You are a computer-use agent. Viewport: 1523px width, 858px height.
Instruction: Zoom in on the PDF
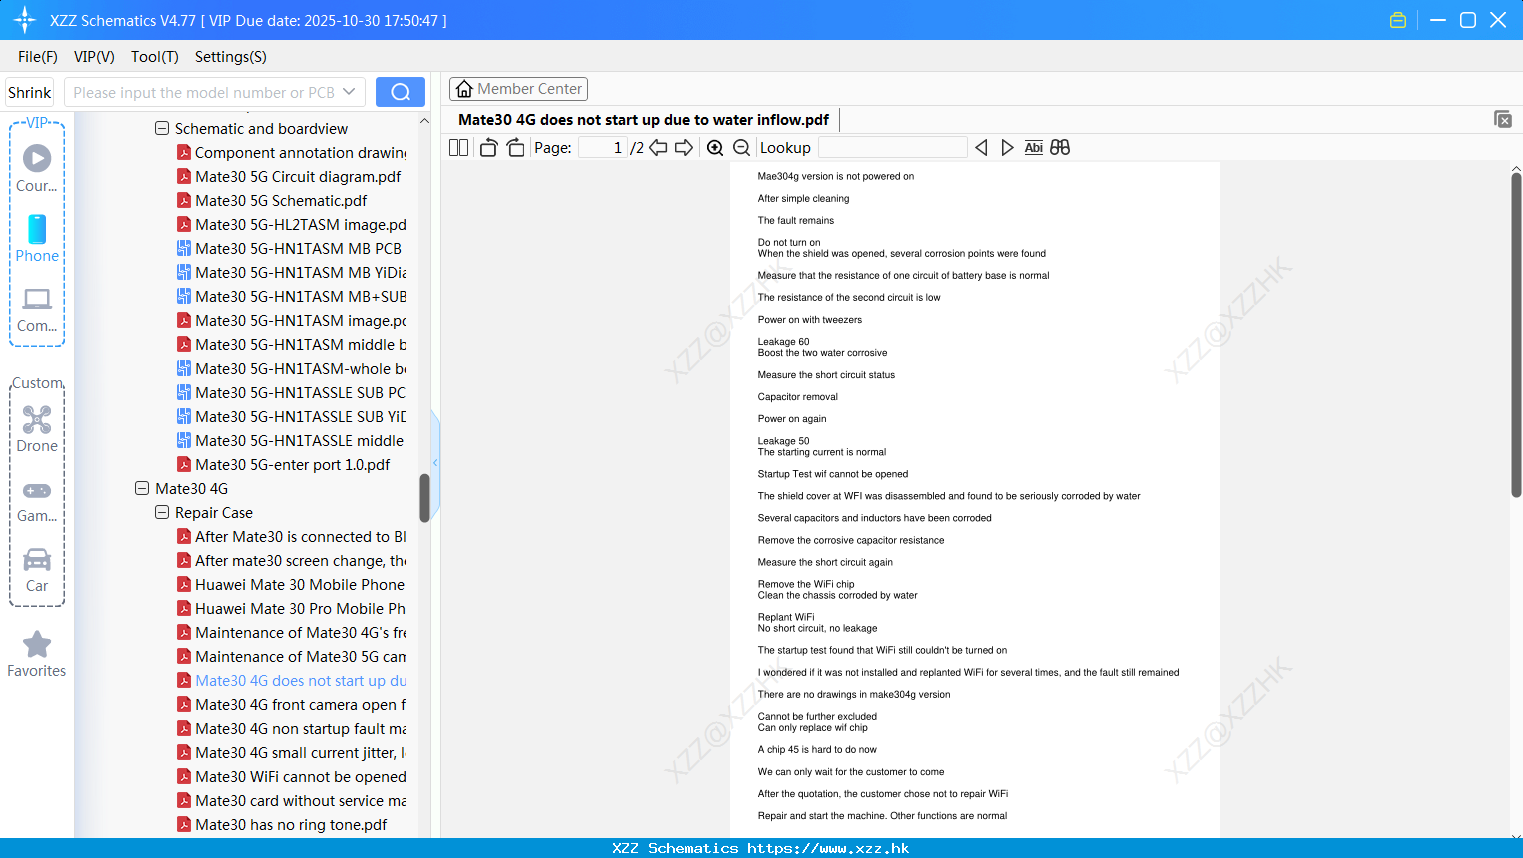pos(715,148)
